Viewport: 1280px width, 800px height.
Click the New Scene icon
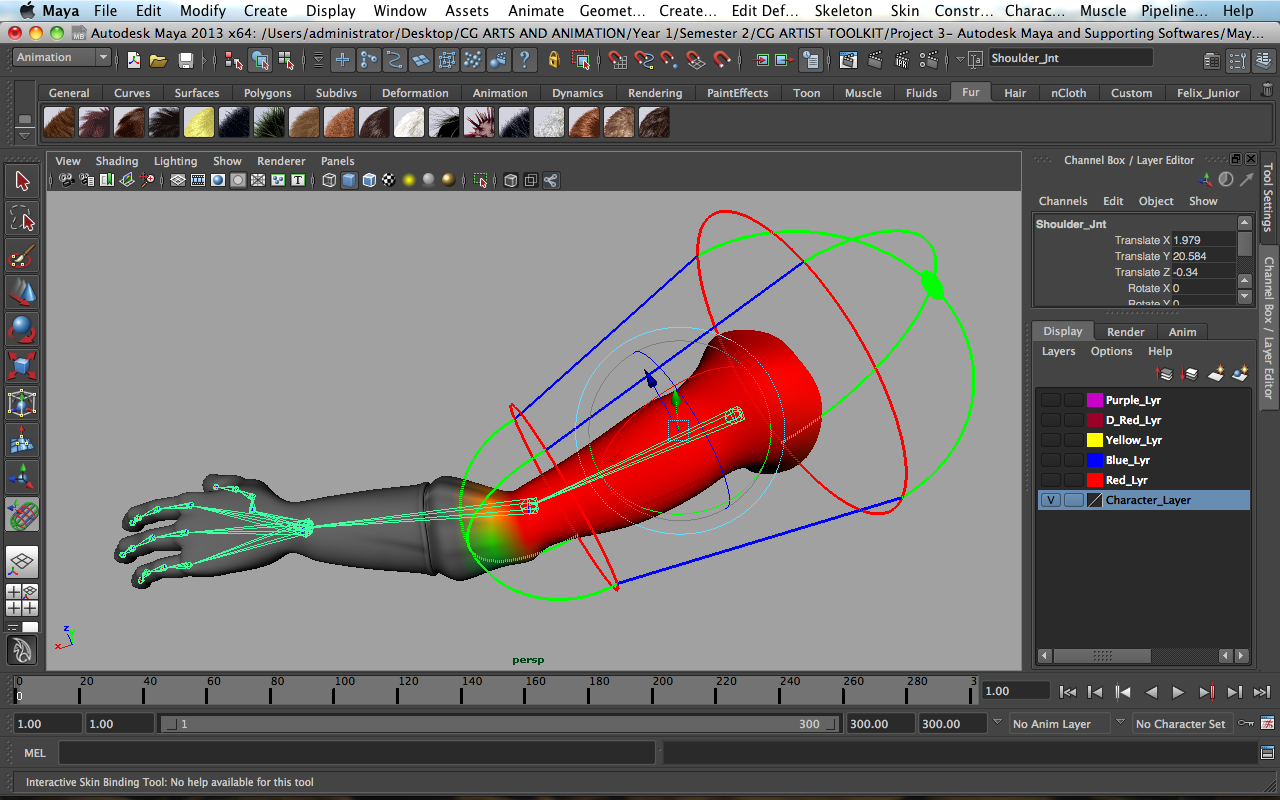[134, 60]
